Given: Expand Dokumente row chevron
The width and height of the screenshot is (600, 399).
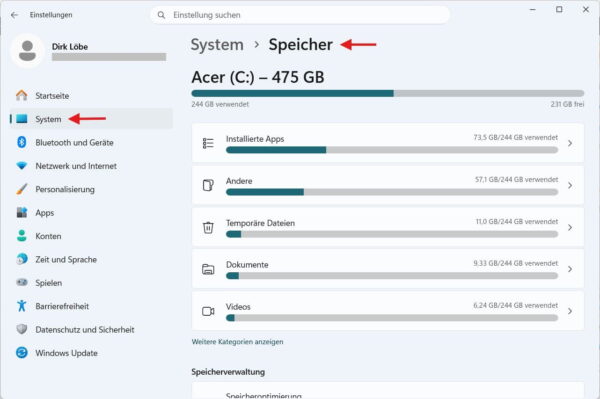Looking at the screenshot, I should 570,269.
